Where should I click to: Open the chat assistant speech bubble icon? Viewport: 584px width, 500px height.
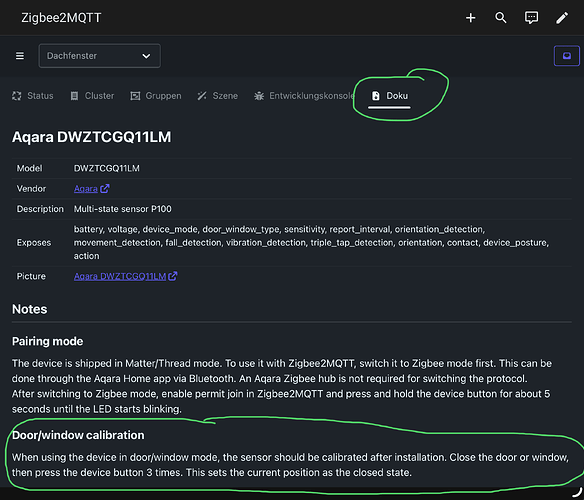click(x=531, y=18)
